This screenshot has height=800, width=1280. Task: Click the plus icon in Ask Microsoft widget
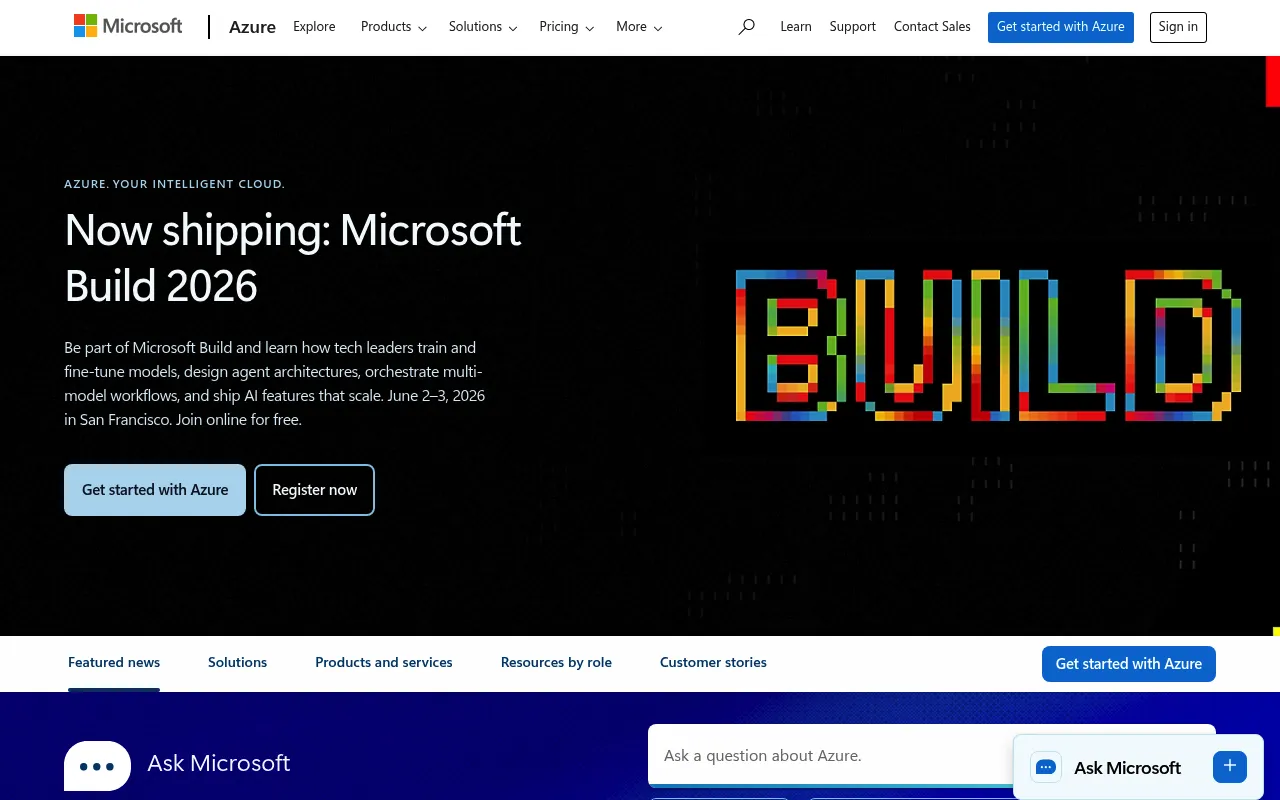pyautogui.click(x=1230, y=767)
